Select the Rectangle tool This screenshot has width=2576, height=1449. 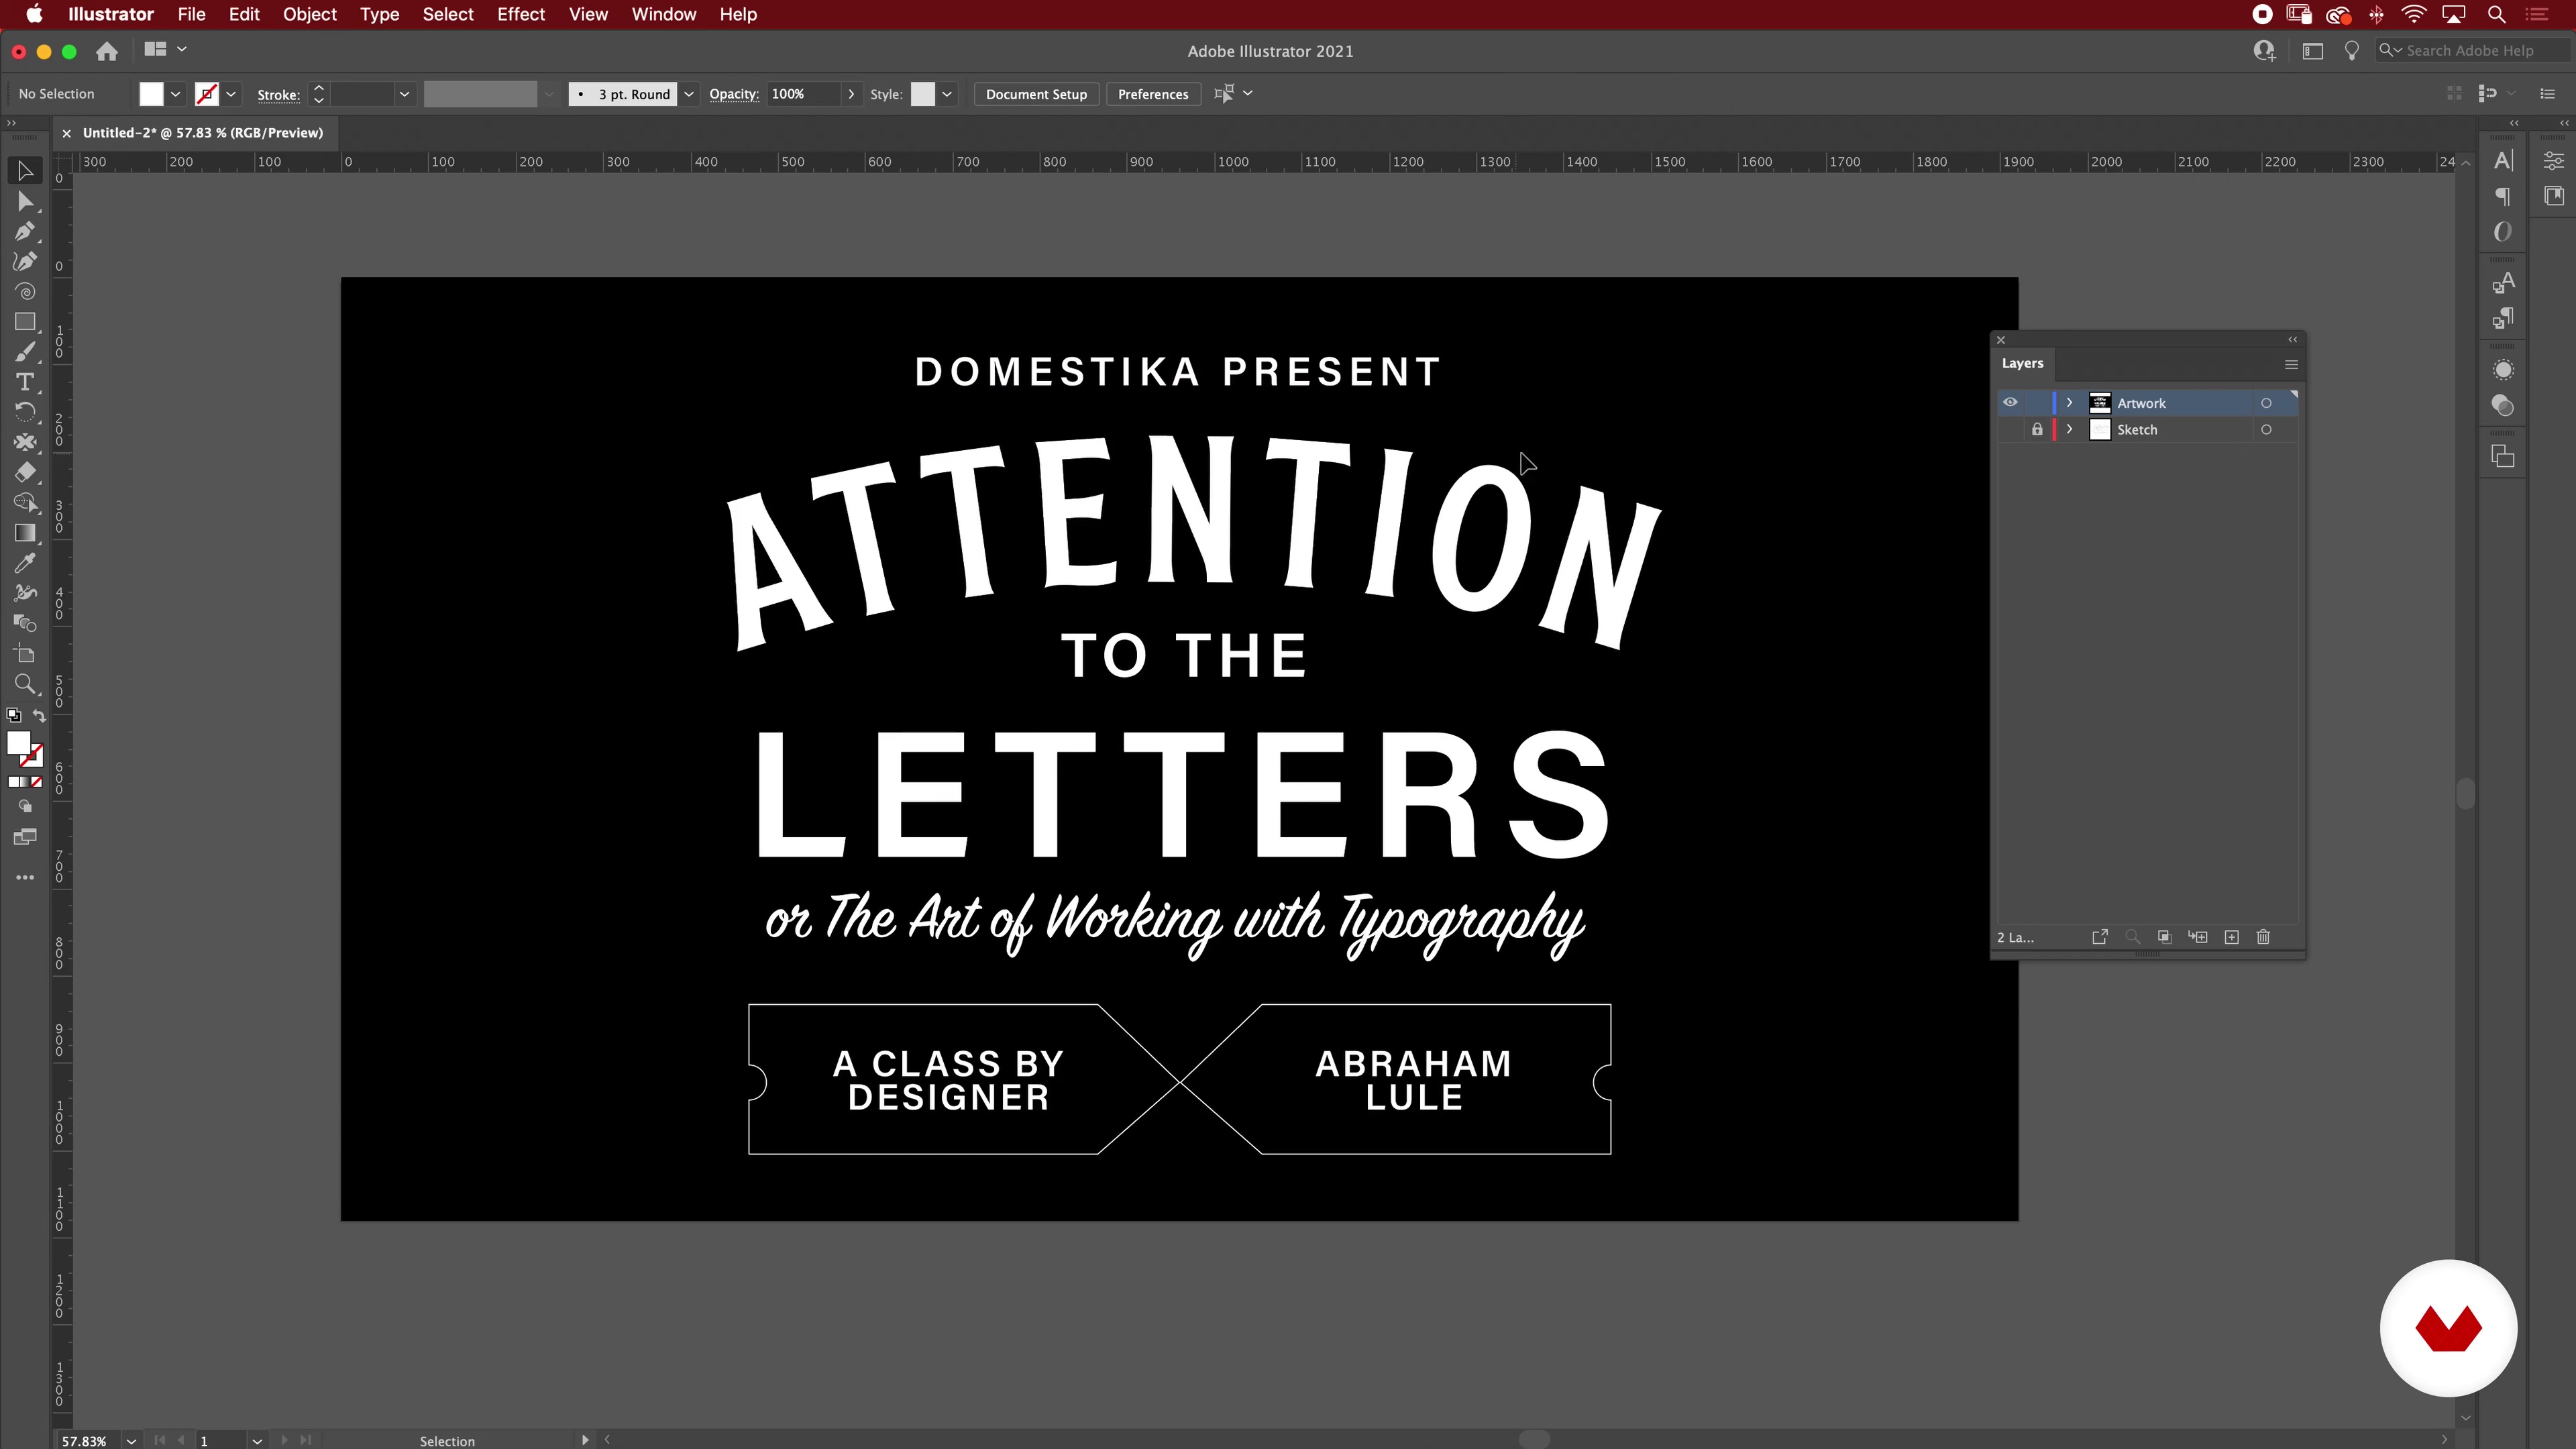(25, 322)
